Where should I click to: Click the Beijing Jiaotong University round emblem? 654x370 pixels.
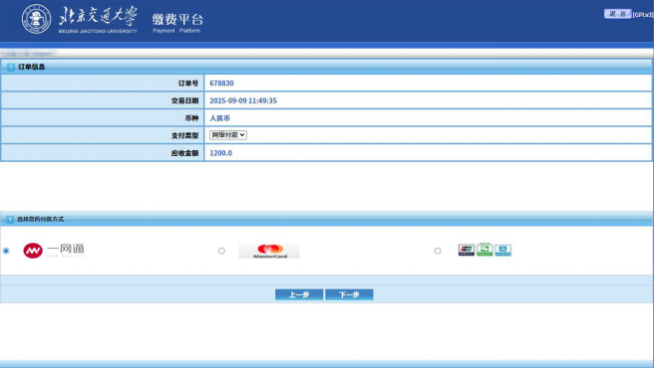coord(37,19)
